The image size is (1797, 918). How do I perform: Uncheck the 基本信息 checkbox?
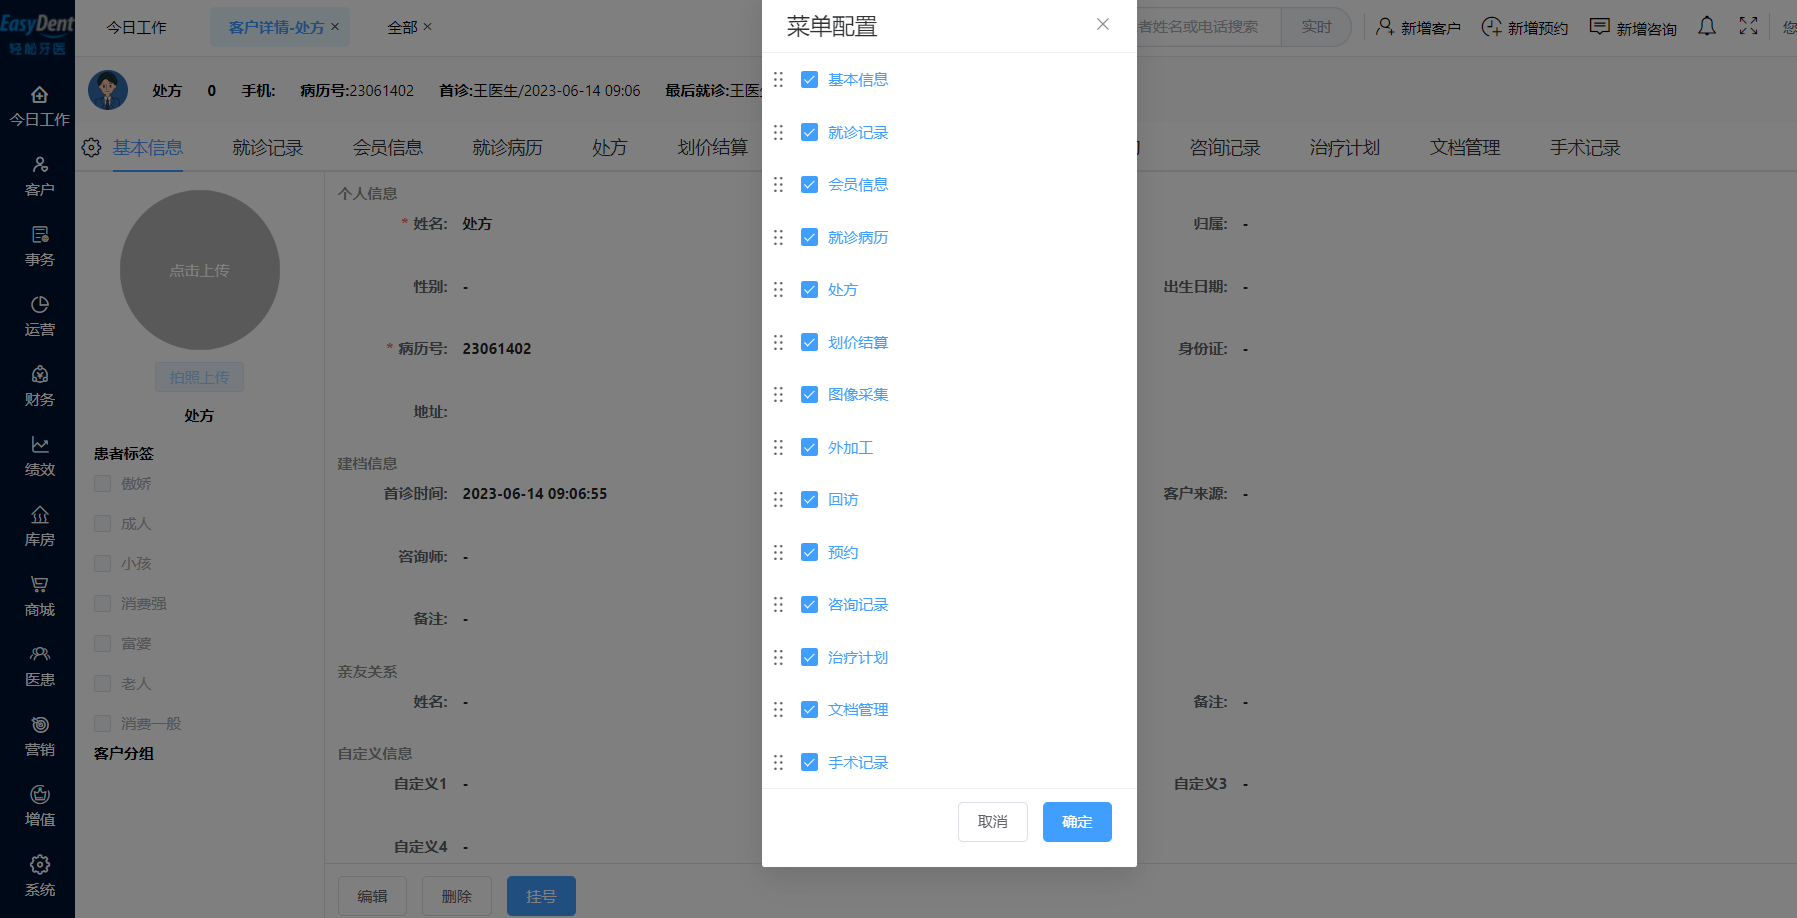[x=810, y=79]
